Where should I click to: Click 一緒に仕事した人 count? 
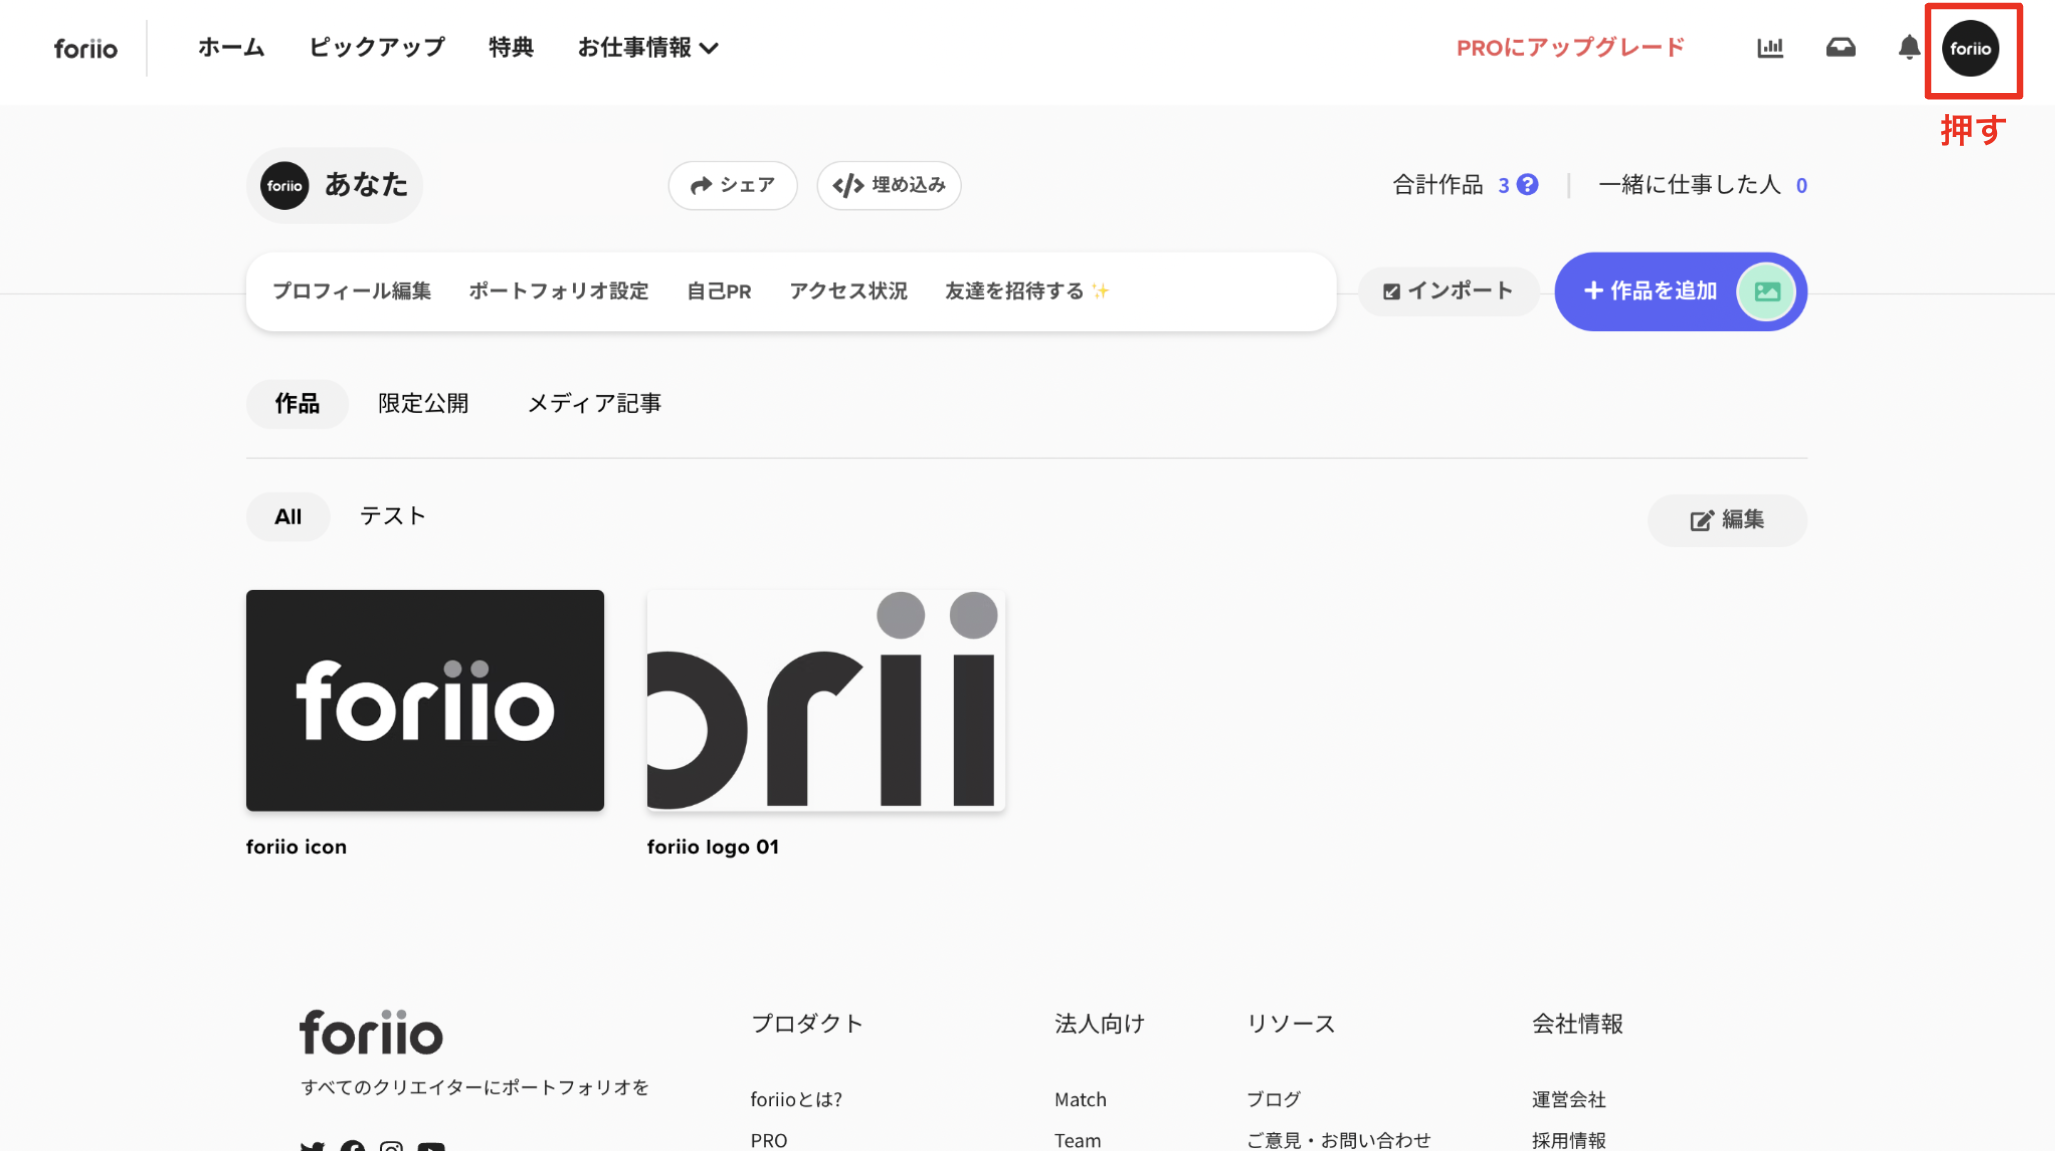[1801, 186]
